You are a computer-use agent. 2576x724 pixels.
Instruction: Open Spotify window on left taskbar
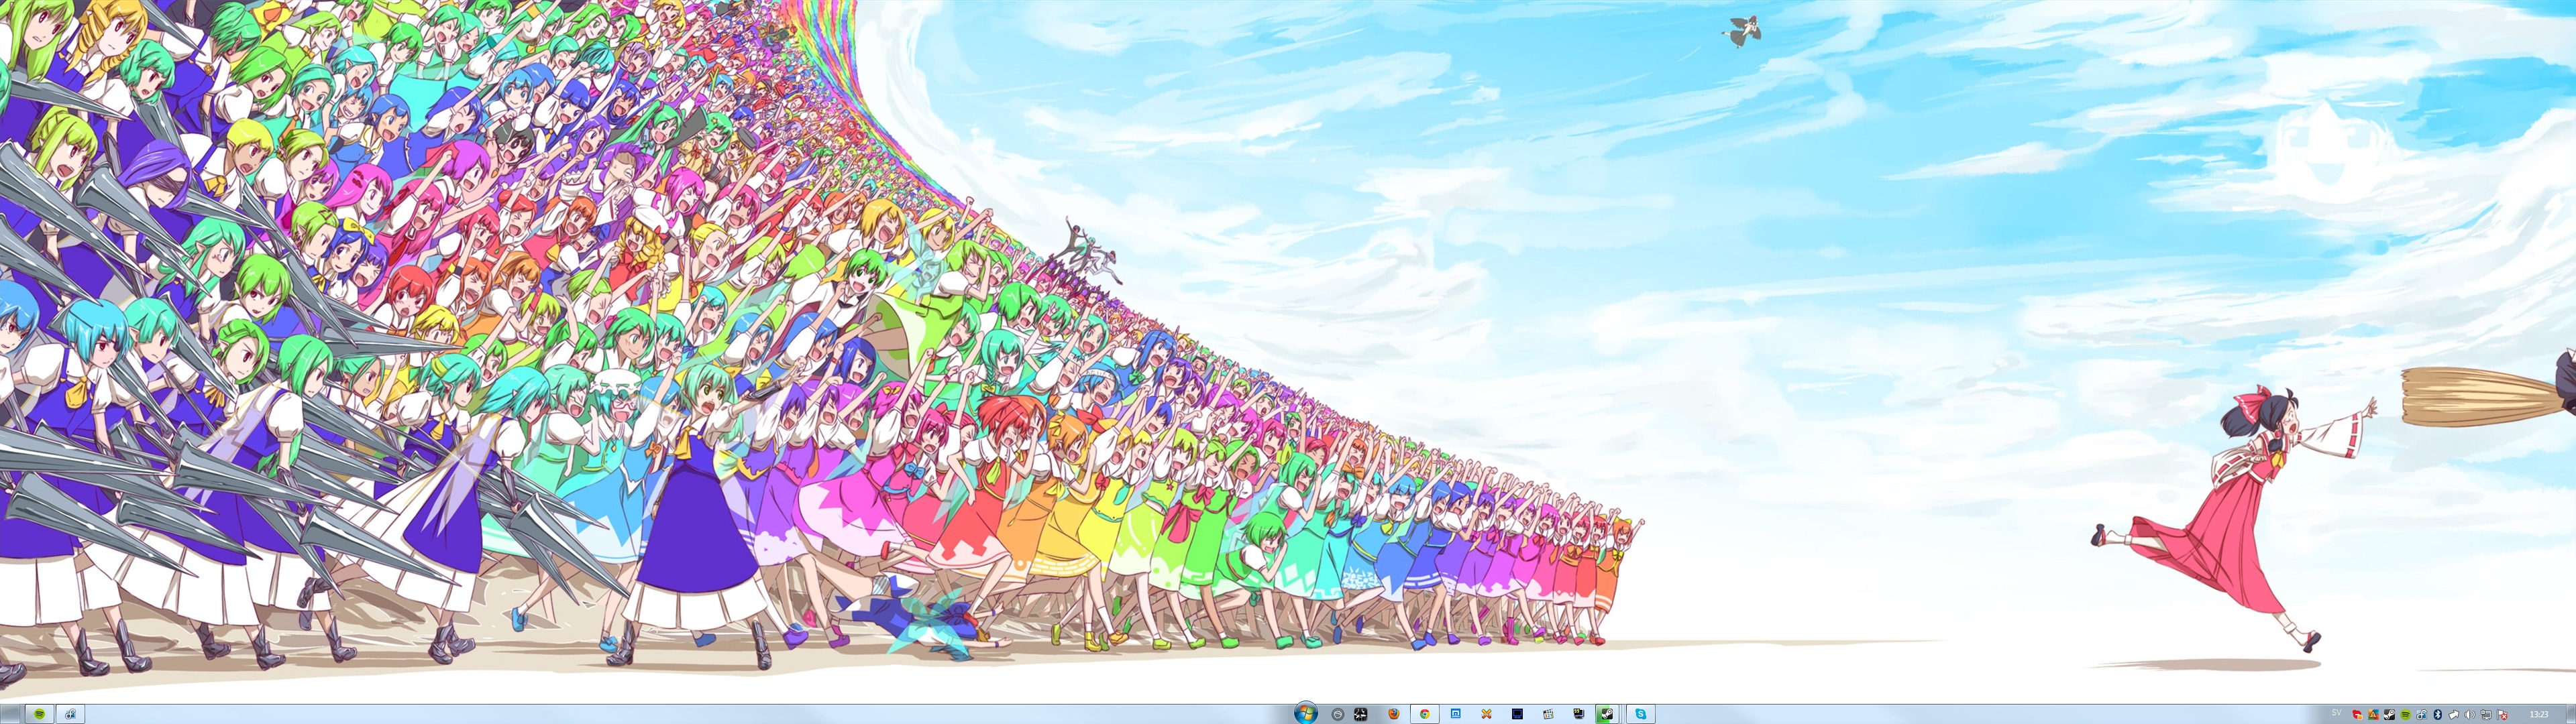[40, 714]
